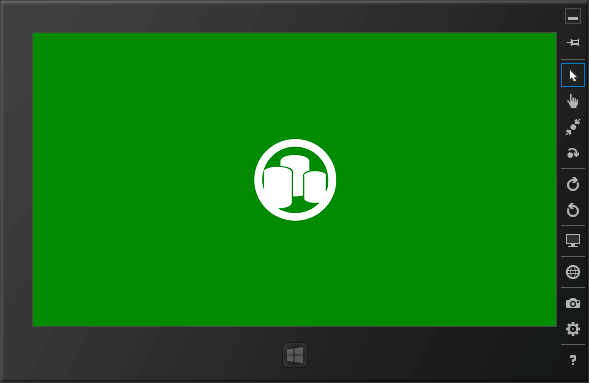Open the change resolution monitor icon
This screenshot has width=589, height=383.
(x=572, y=241)
